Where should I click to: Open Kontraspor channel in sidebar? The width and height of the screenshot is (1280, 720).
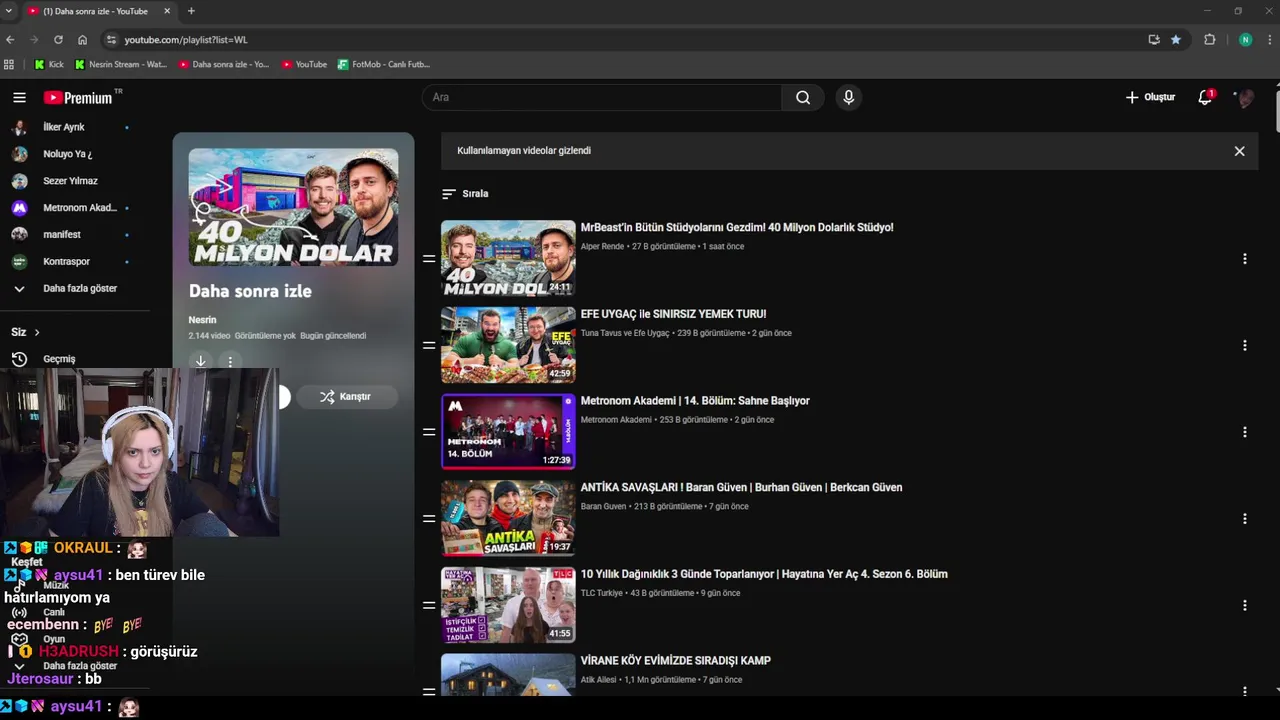coord(68,261)
